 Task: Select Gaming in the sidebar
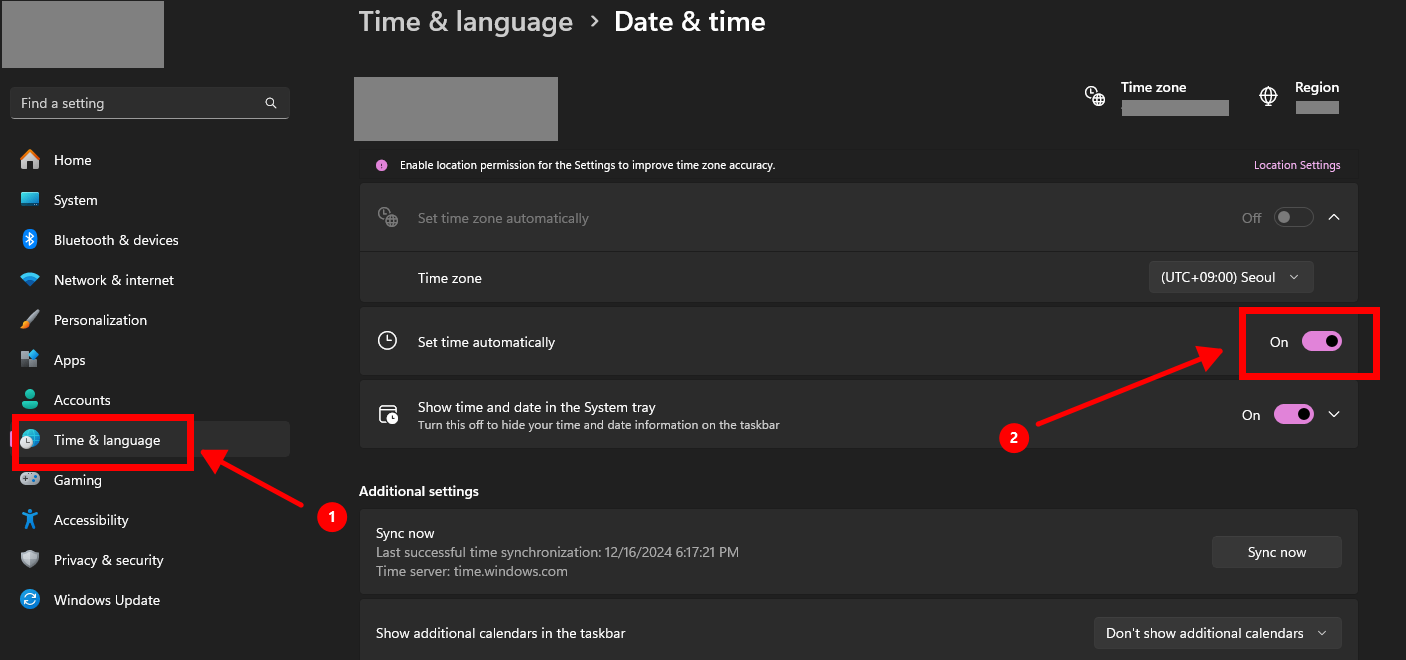point(78,480)
